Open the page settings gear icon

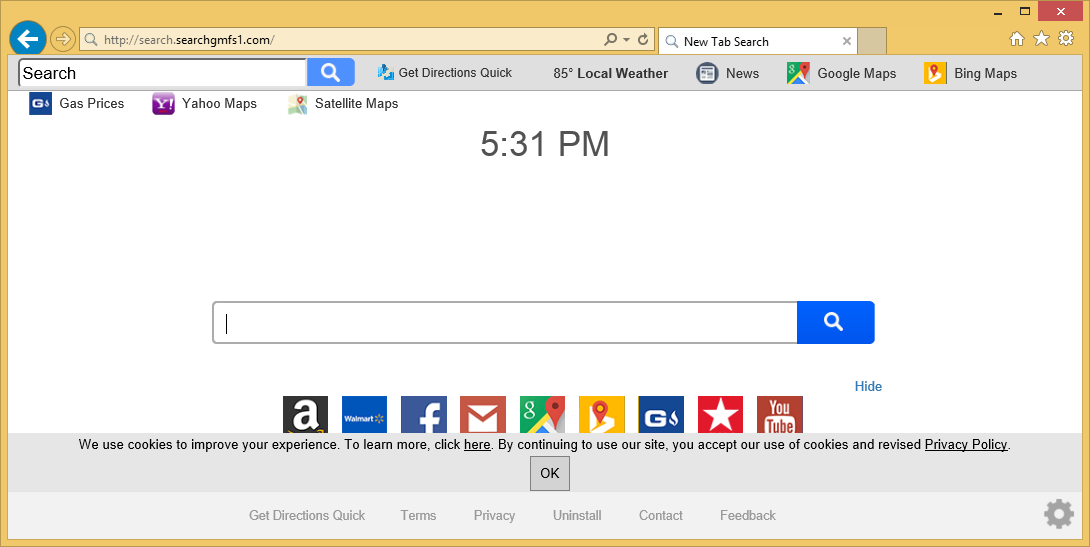click(x=1059, y=514)
